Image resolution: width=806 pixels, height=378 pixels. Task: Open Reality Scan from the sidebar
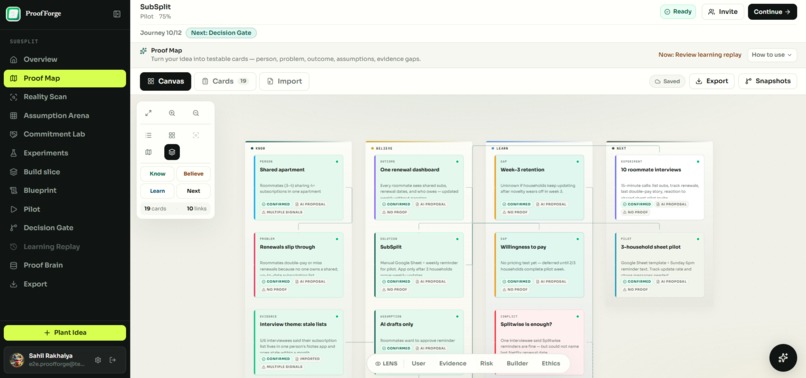tap(65, 97)
